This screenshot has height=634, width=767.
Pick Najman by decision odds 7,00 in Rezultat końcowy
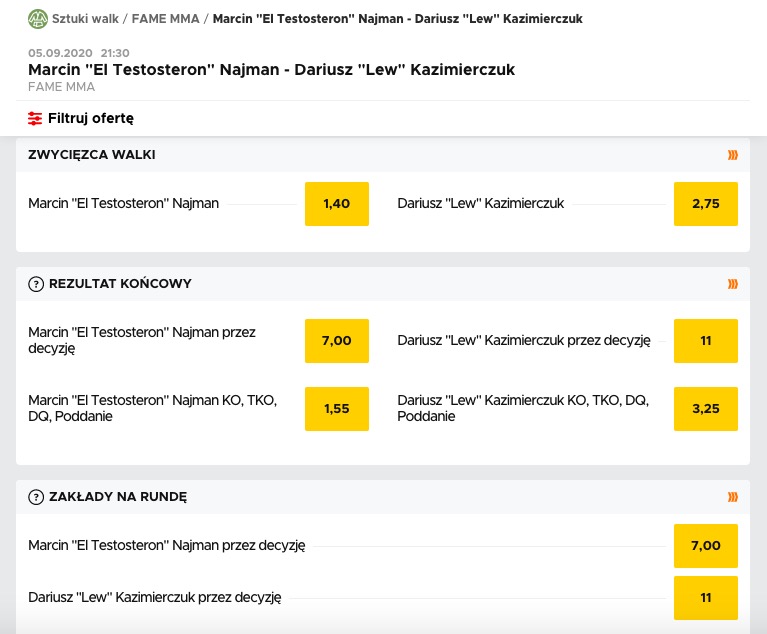[337, 341]
